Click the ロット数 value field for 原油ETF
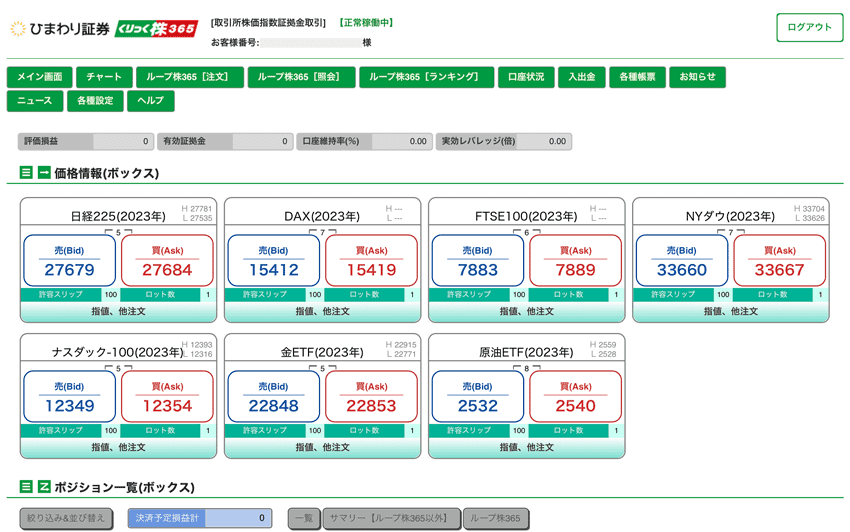Viewport: 850px width, 532px height. 616,431
